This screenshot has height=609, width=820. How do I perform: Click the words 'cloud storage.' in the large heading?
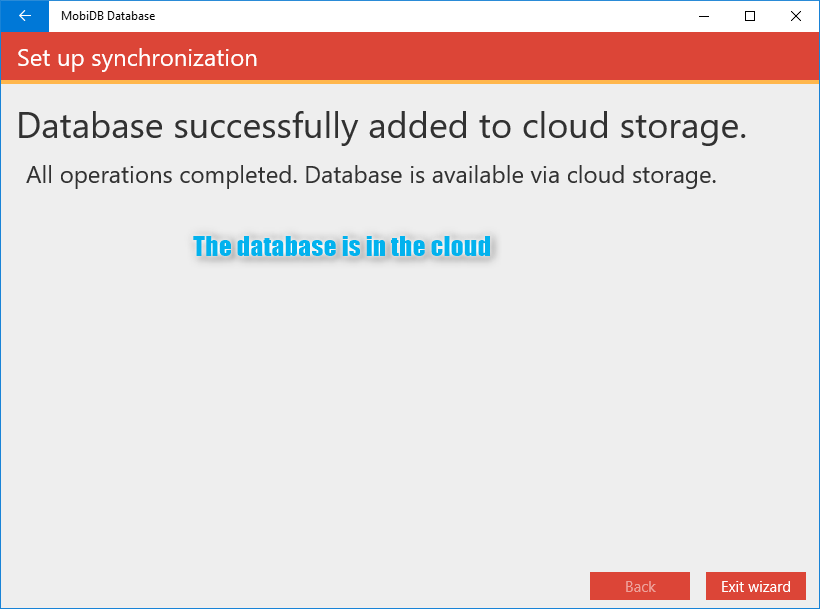click(x=635, y=126)
